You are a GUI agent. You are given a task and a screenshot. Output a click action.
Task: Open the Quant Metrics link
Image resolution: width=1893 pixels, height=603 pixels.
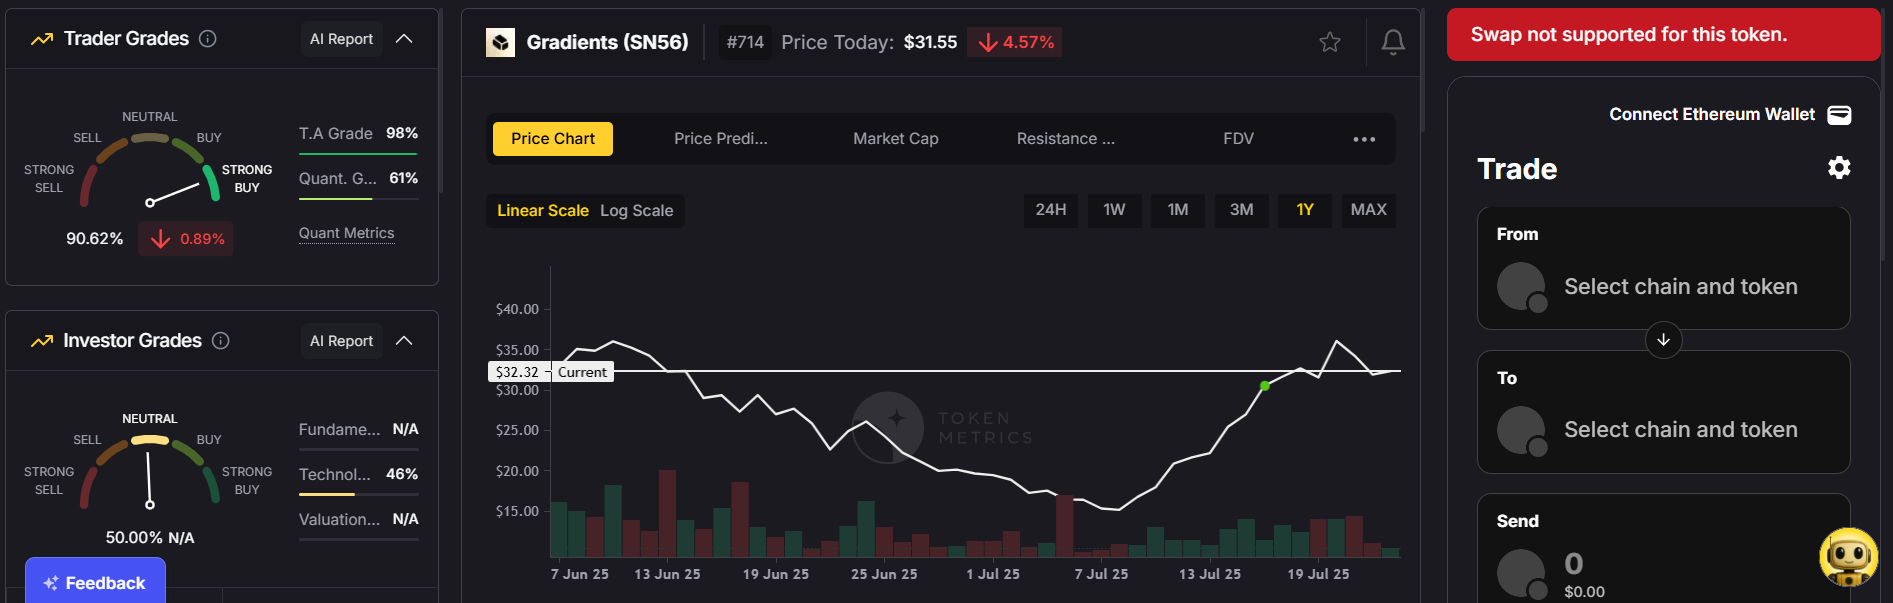pyautogui.click(x=346, y=233)
